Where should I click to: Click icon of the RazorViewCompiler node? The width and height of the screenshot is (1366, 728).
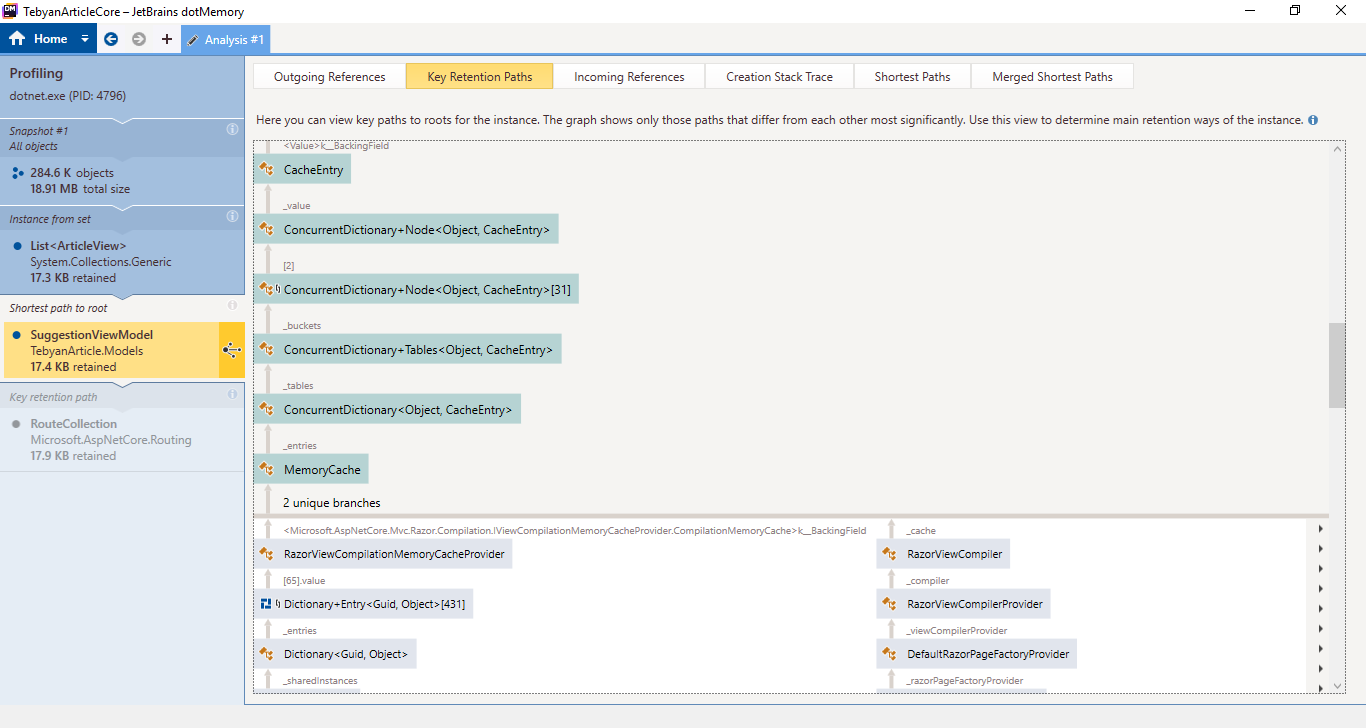[x=889, y=554]
